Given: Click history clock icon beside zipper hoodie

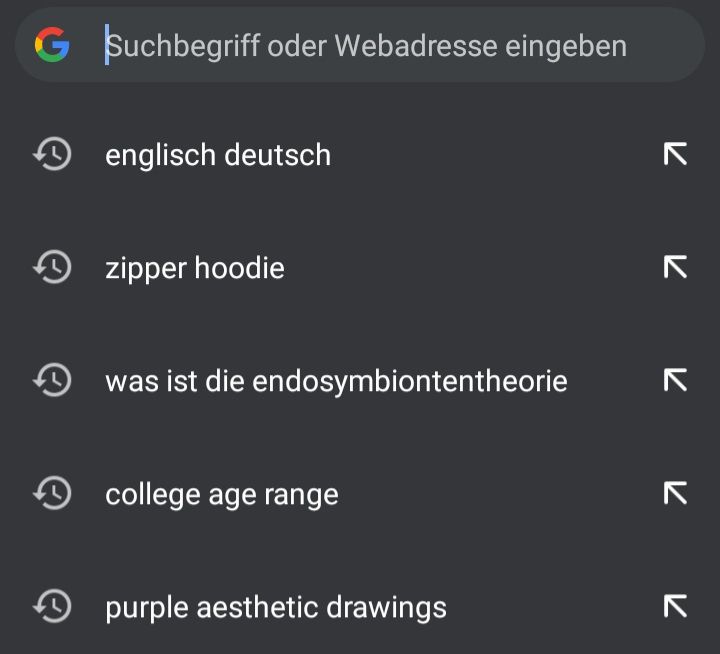Looking at the screenshot, I should 52,267.
